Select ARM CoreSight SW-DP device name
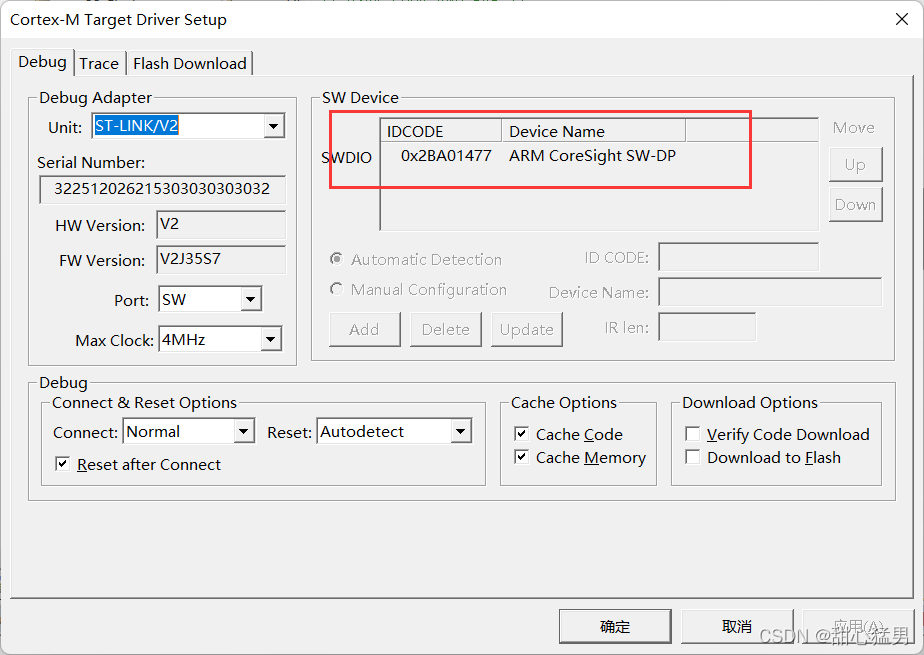Screen dimensions: 924x655 [592, 156]
